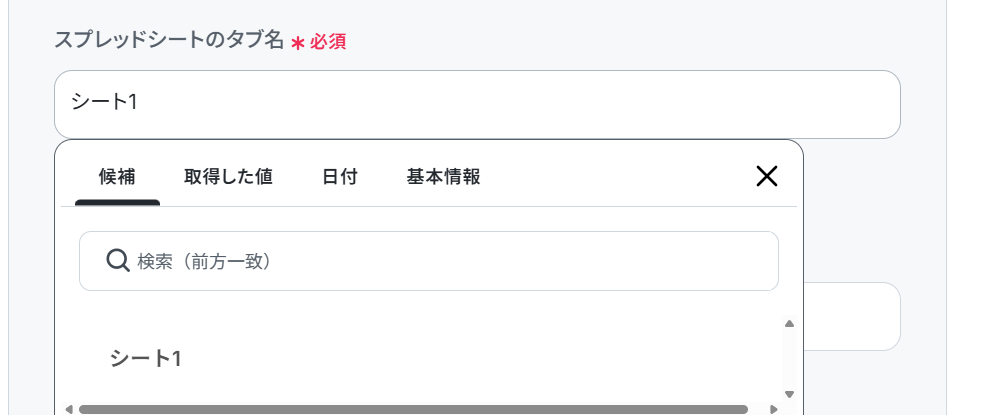Click the red asterisk beside the label
The image size is (988, 415).
(x=298, y=43)
